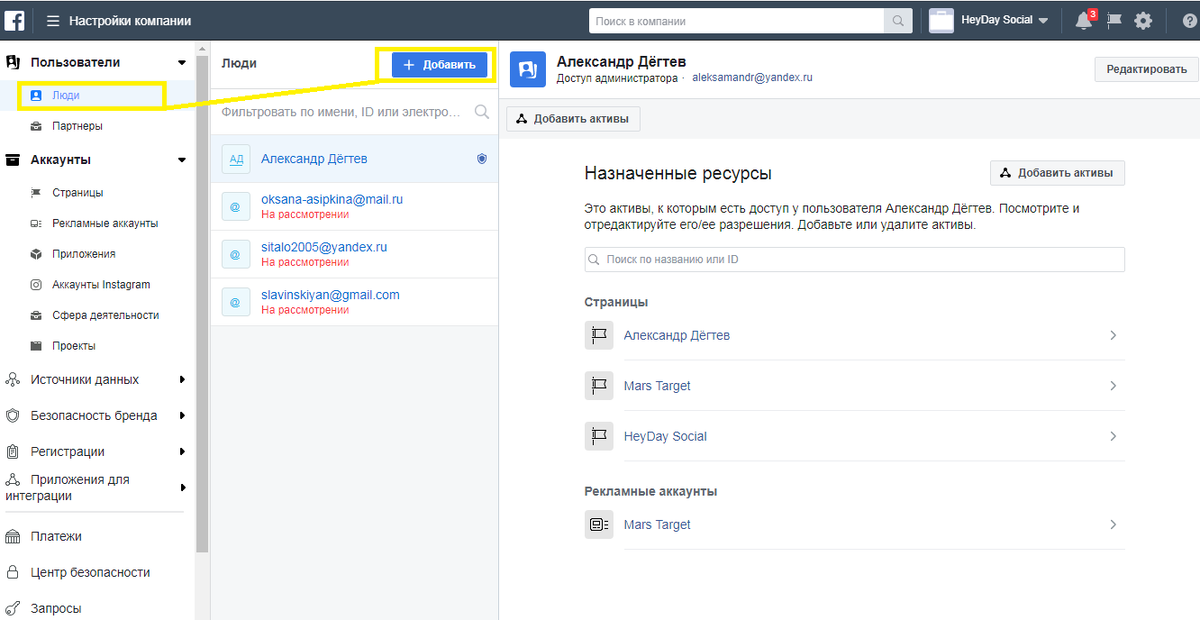This screenshot has width=1200, height=620.
Task: Click the filter search magnifier in Люди panel
Action: pos(482,111)
